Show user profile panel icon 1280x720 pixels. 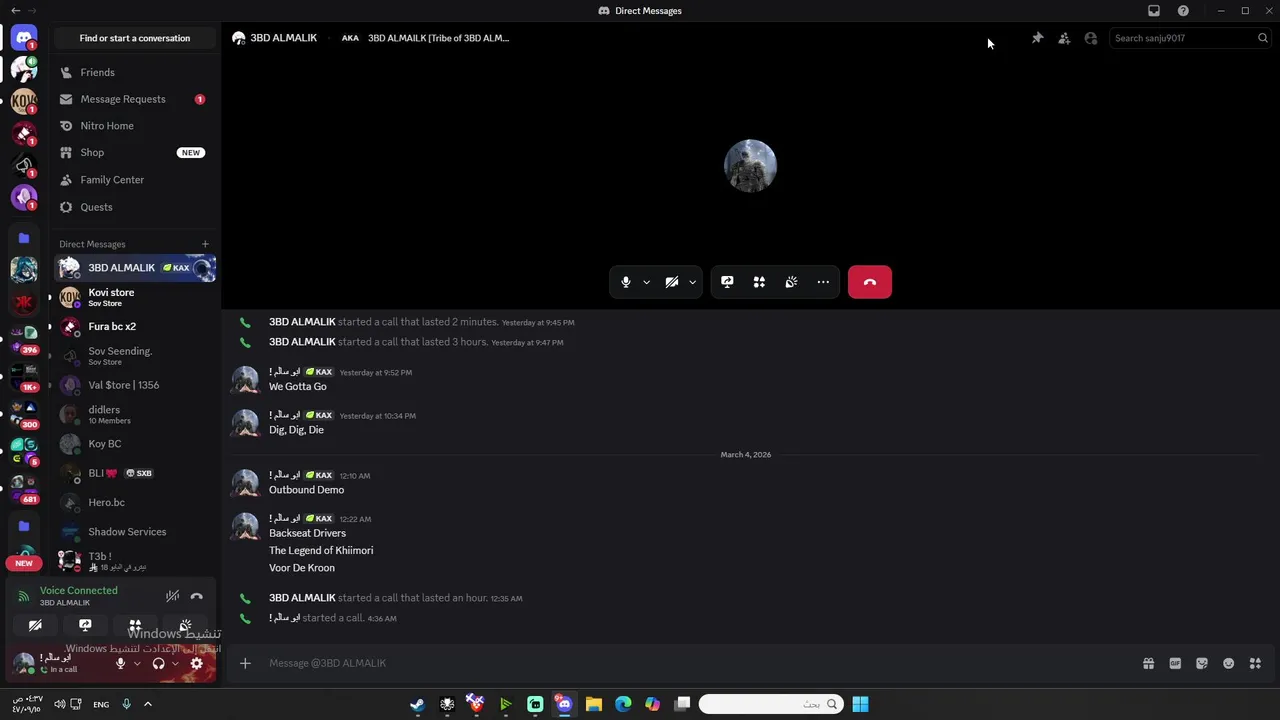pyautogui.click(x=1091, y=38)
